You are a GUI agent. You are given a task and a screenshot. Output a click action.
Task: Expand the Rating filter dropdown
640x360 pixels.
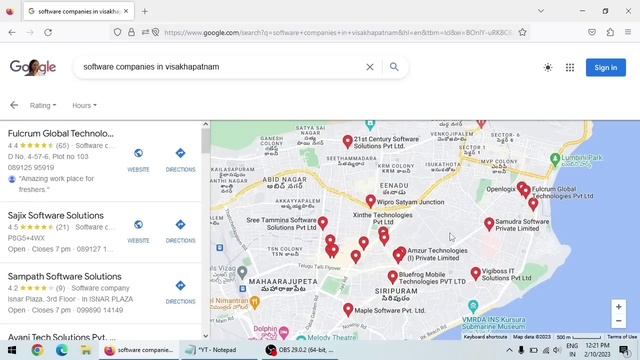[43, 105]
